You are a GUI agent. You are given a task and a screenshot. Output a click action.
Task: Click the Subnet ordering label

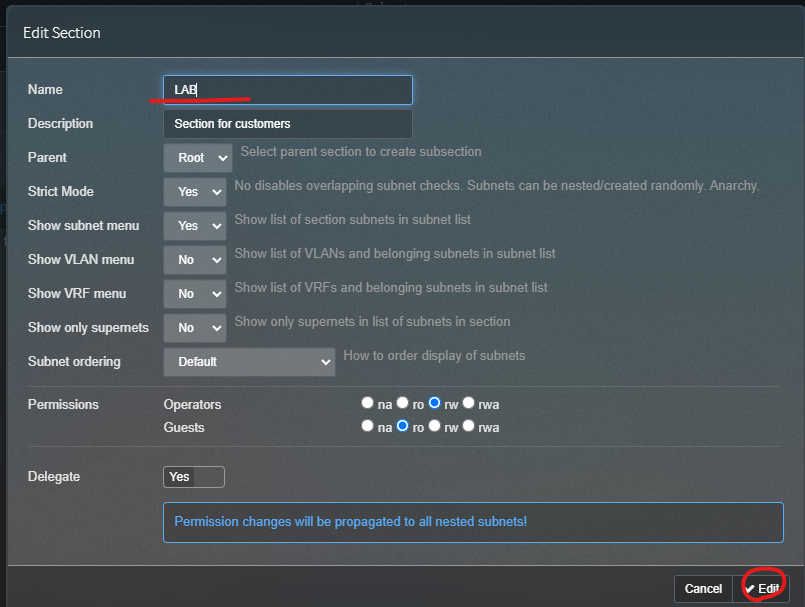(x=74, y=362)
